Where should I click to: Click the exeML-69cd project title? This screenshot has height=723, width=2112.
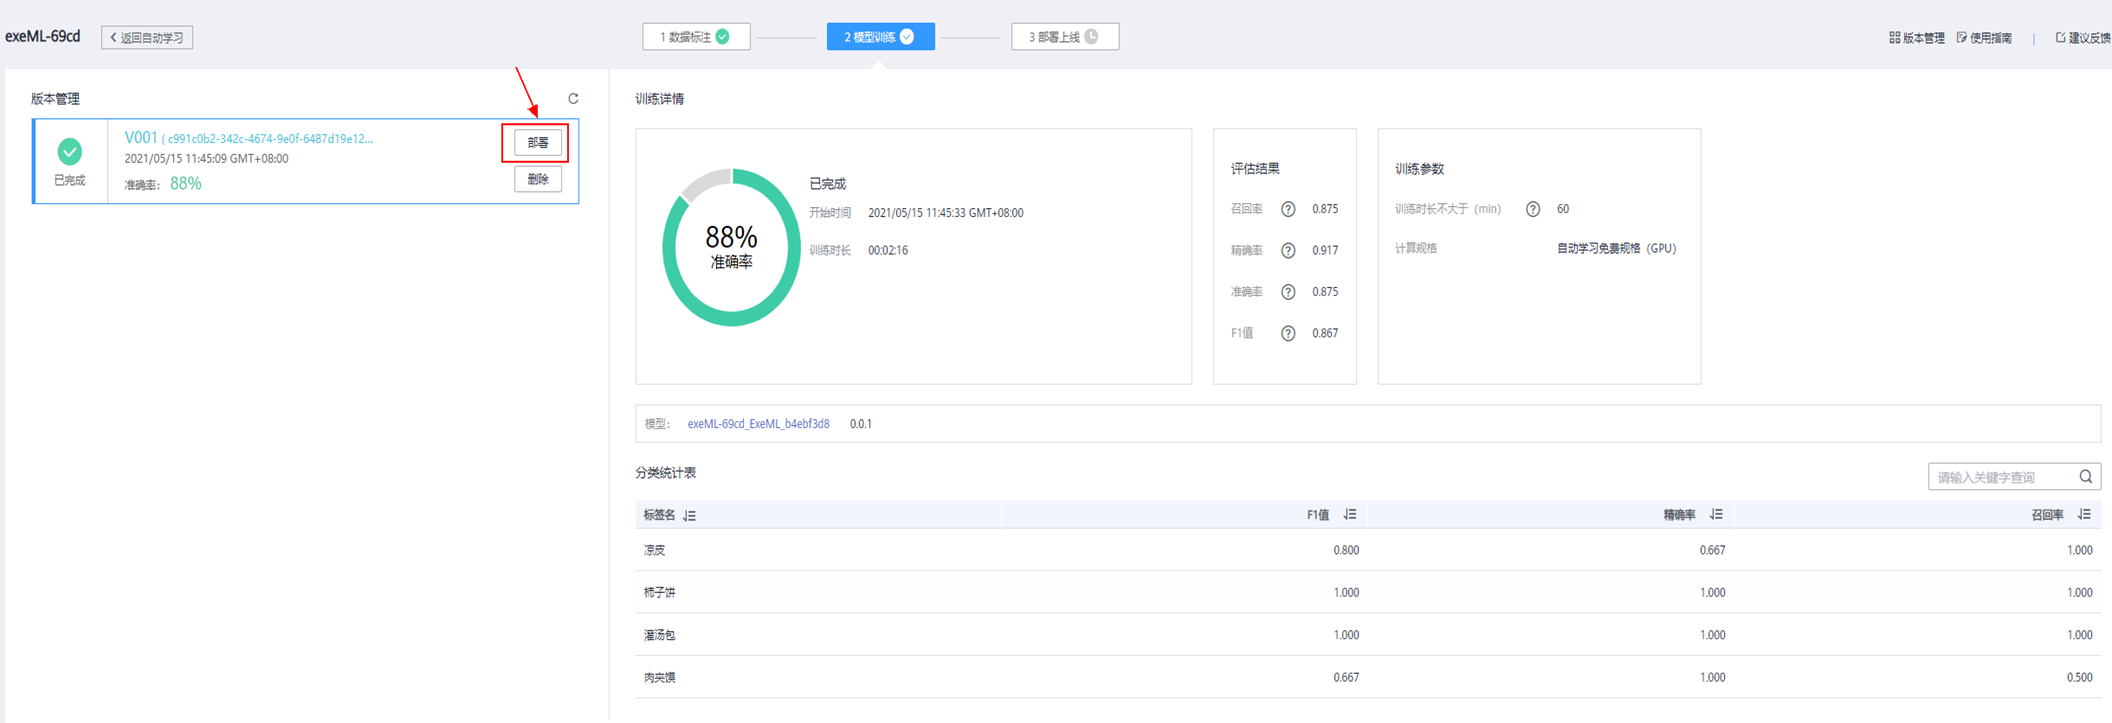[x=43, y=36]
